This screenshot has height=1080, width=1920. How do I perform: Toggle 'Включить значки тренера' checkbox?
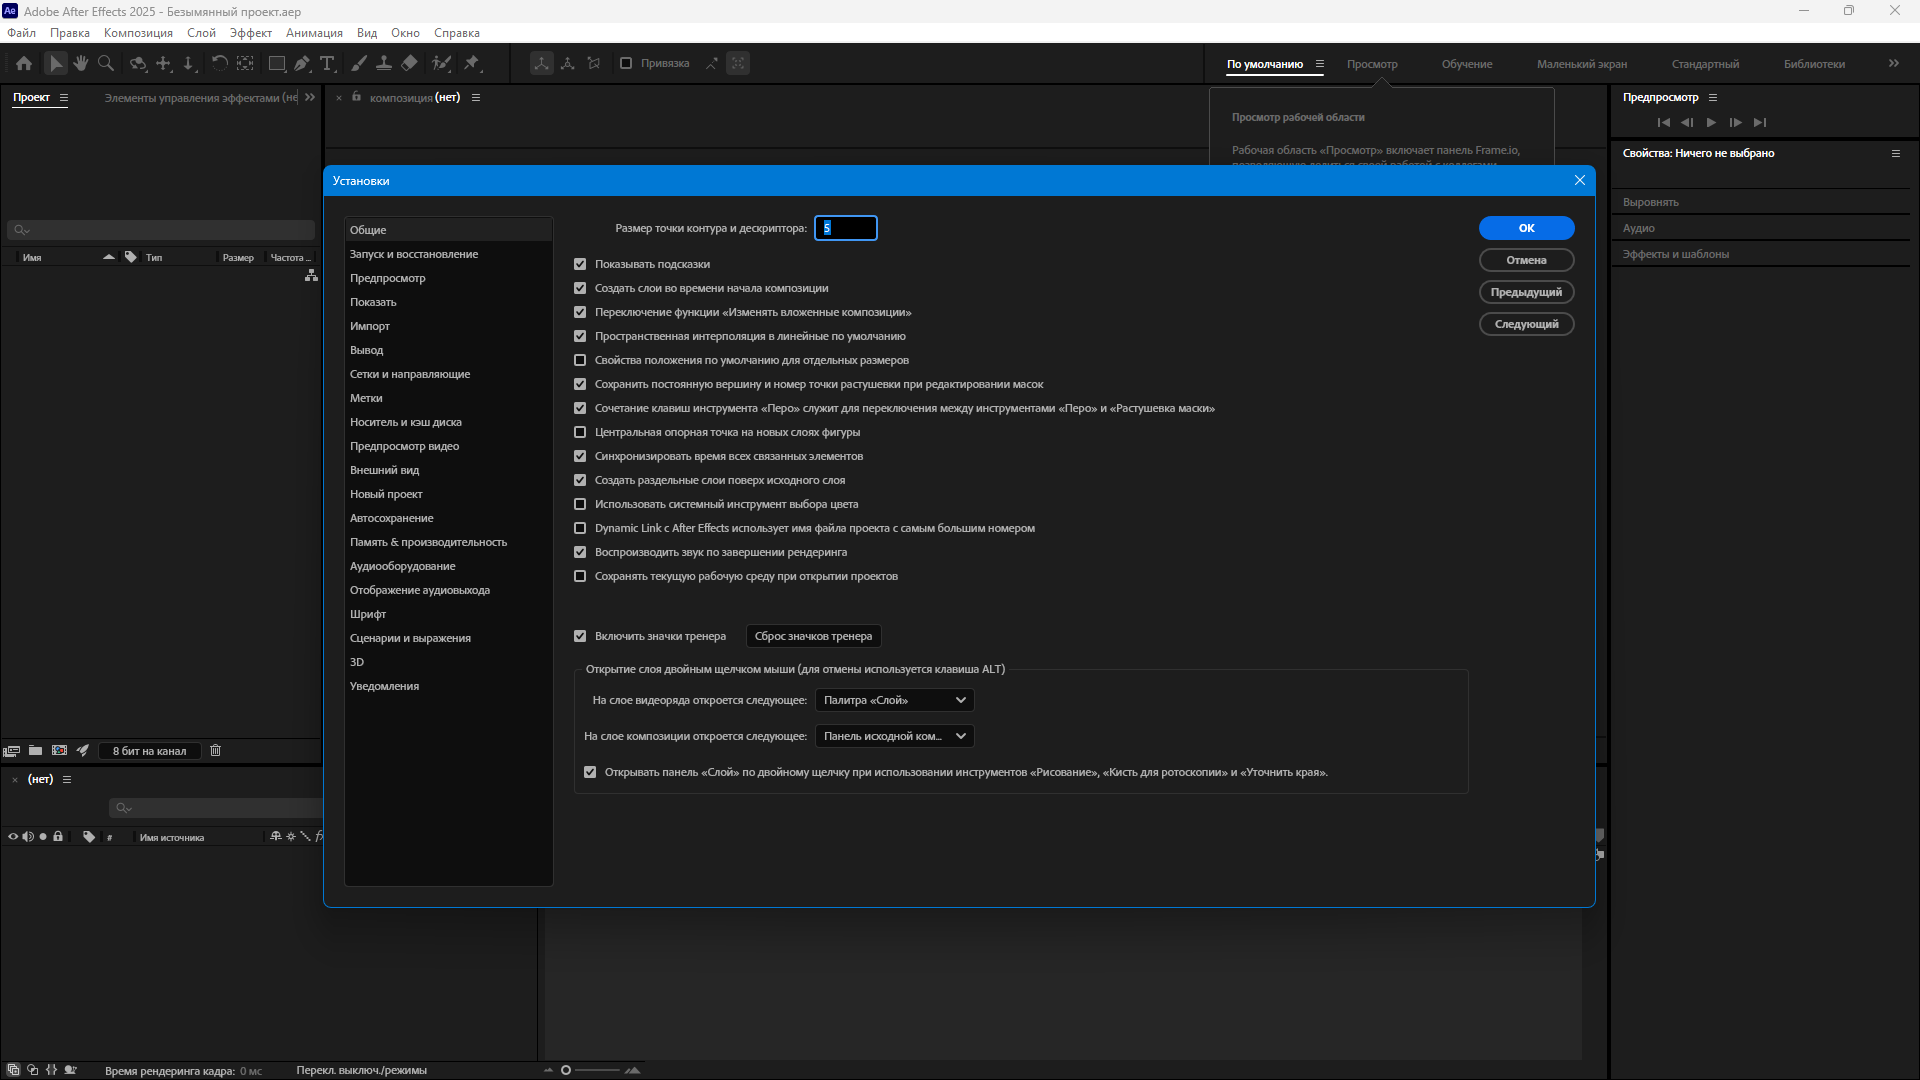(x=580, y=636)
